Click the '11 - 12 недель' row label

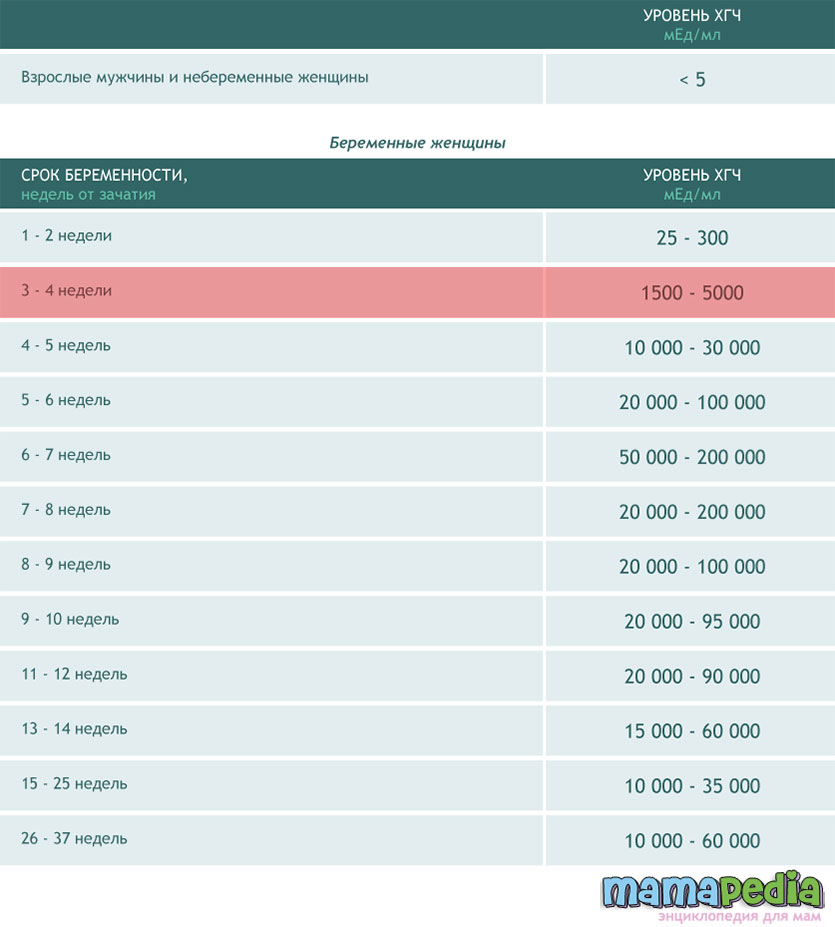(x=74, y=674)
